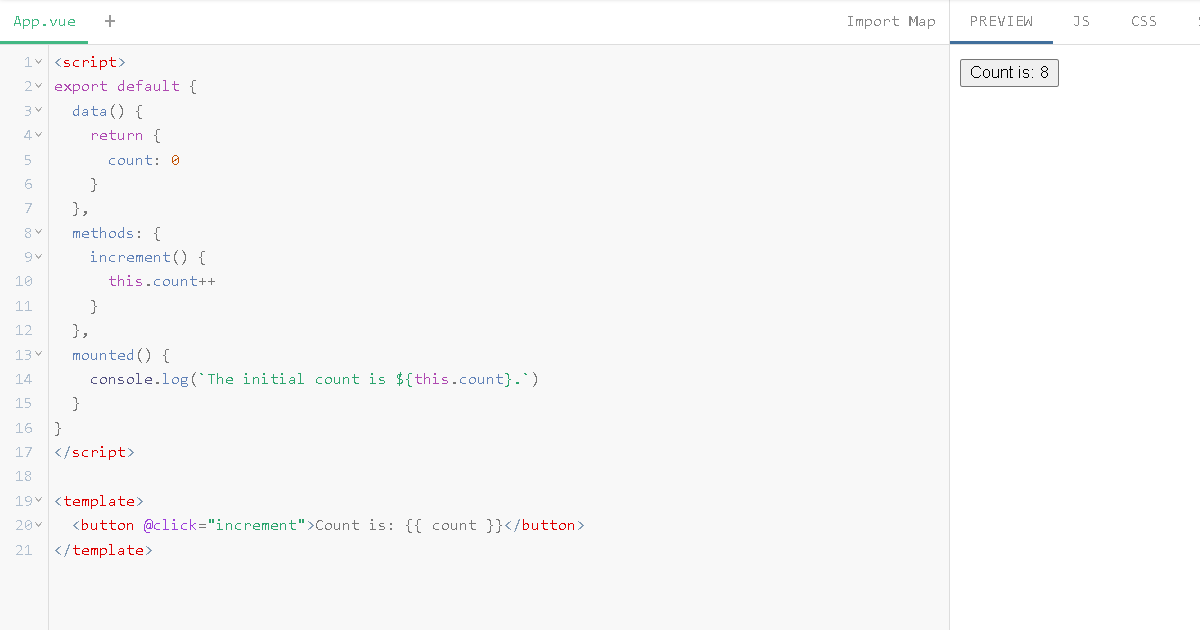Fold the export default block at line 2

(x=39, y=86)
